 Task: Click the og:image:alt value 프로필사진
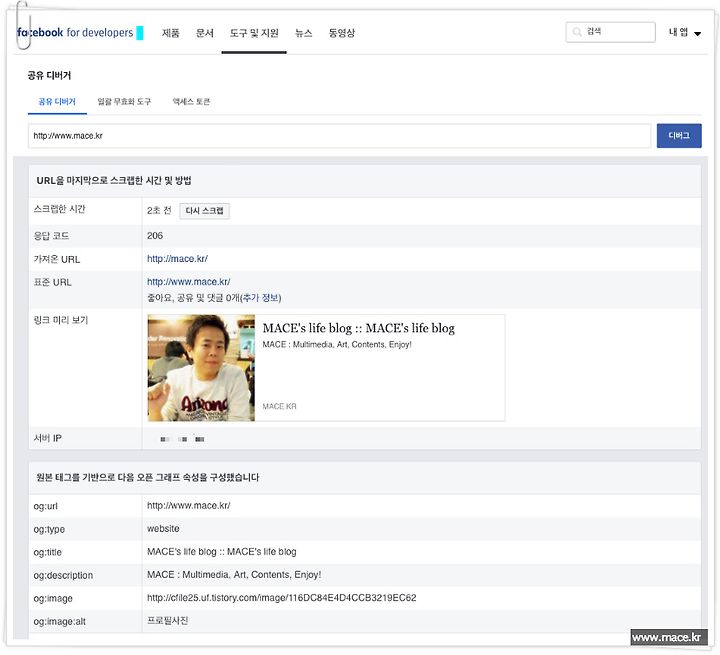168,621
